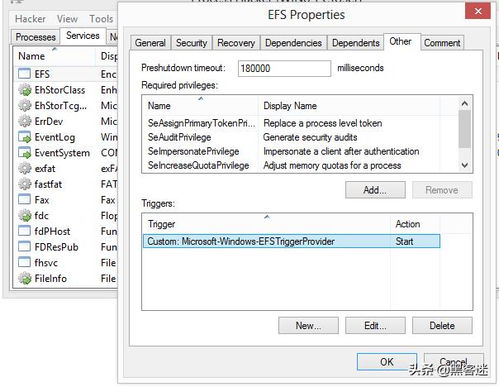Screen dimensions: 499x387
Task: Click Add privilege button
Action: point(375,190)
